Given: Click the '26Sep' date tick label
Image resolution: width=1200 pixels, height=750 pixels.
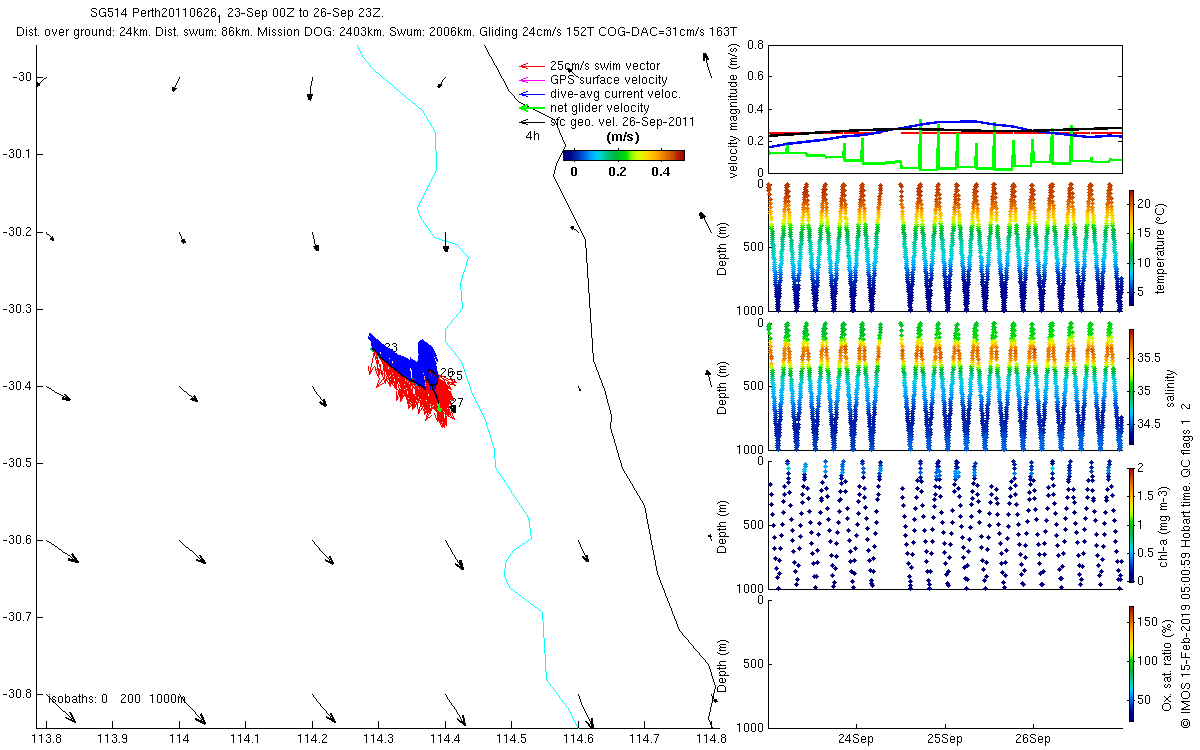Looking at the screenshot, I should (1033, 740).
